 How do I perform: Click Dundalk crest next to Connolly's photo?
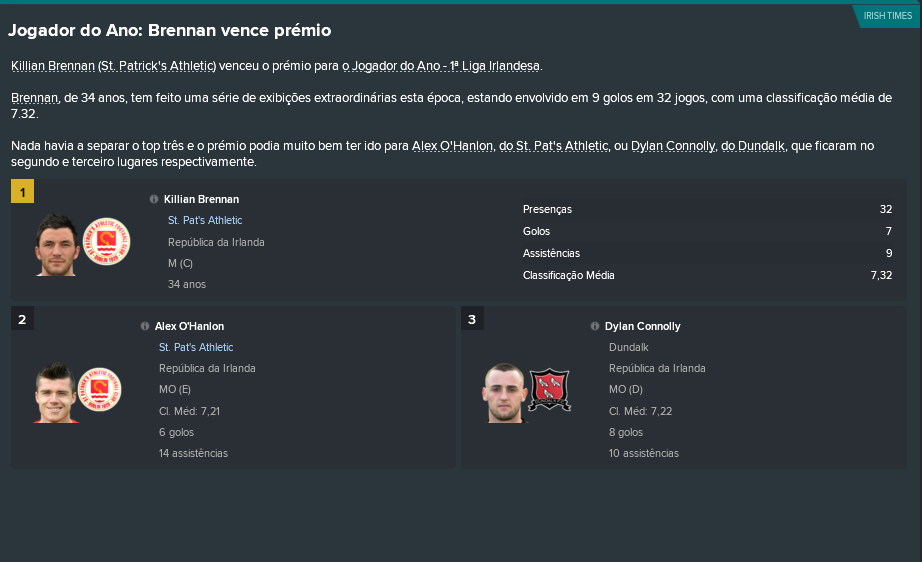coord(550,389)
